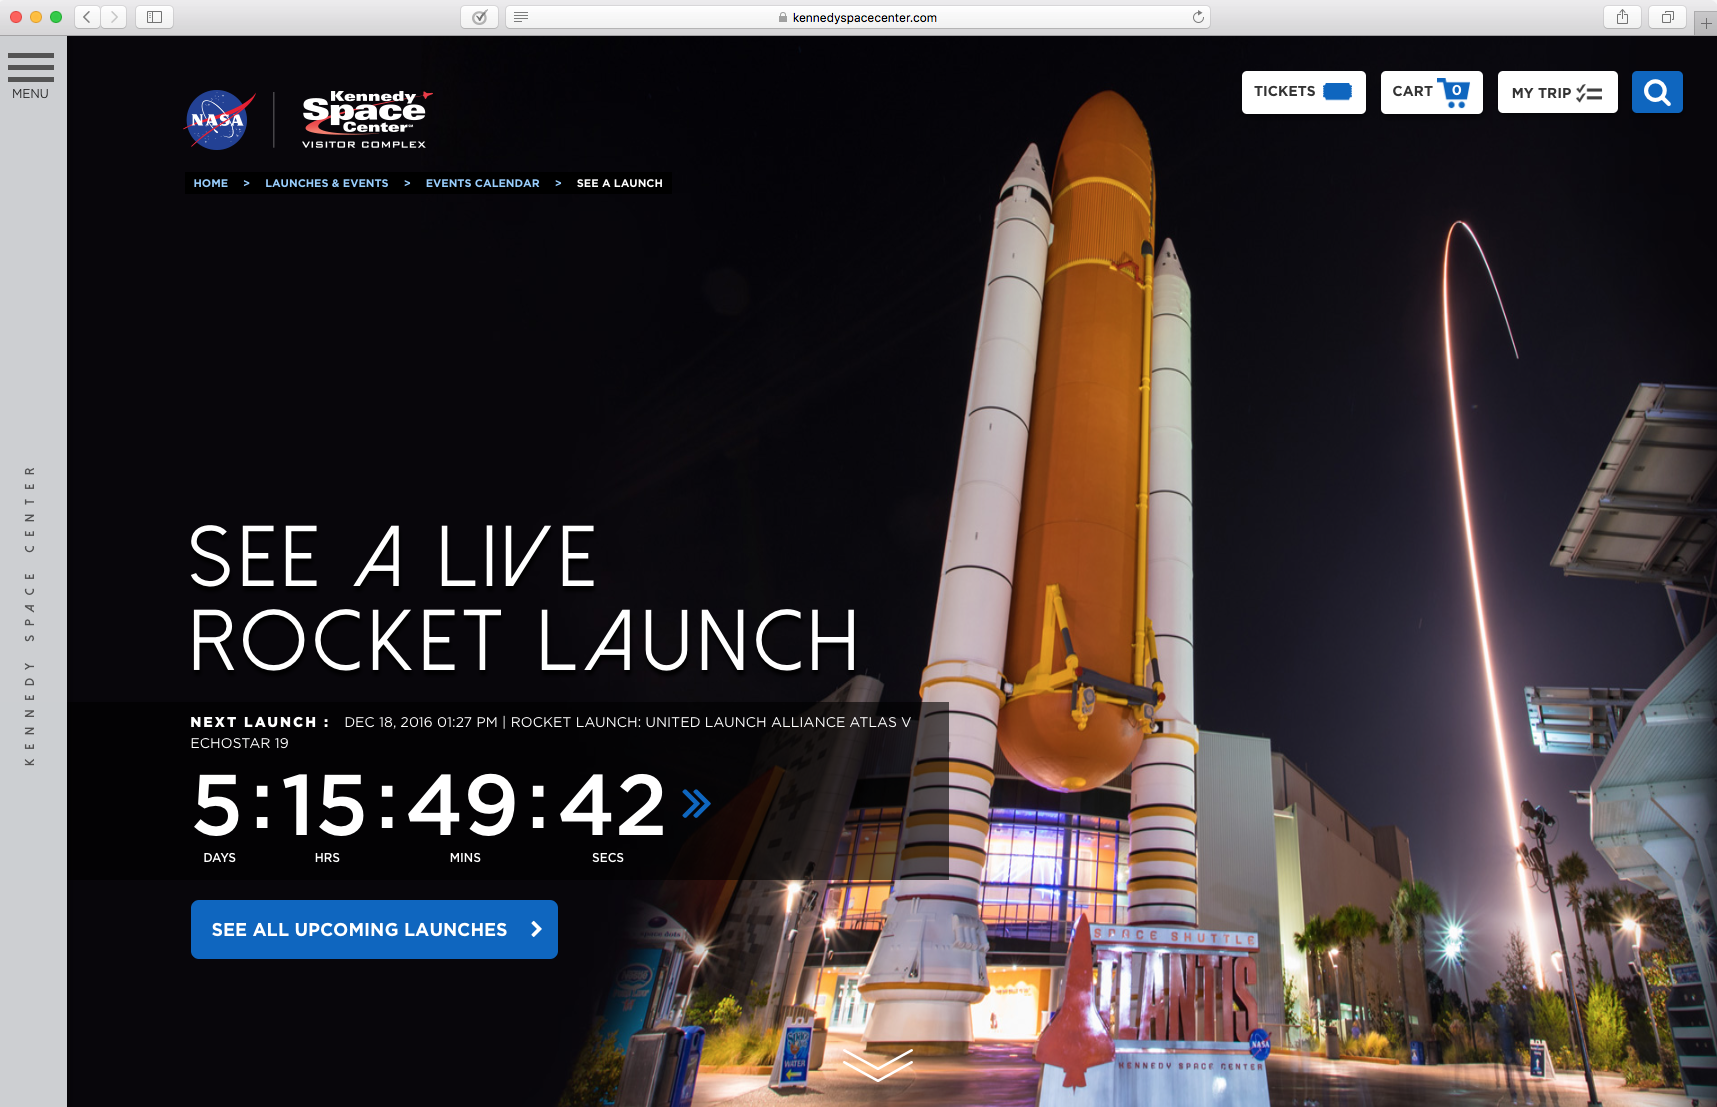1717x1107 pixels.
Task: Go back with Safari back arrow
Action: coord(87,17)
